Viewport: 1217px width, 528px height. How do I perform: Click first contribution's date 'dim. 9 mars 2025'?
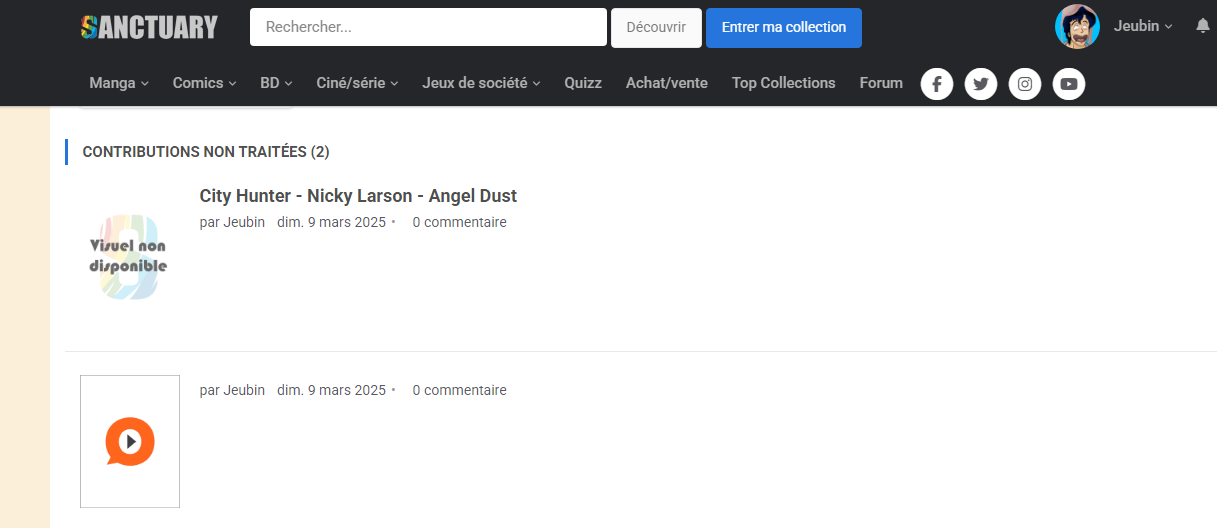click(x=331, y=222)
